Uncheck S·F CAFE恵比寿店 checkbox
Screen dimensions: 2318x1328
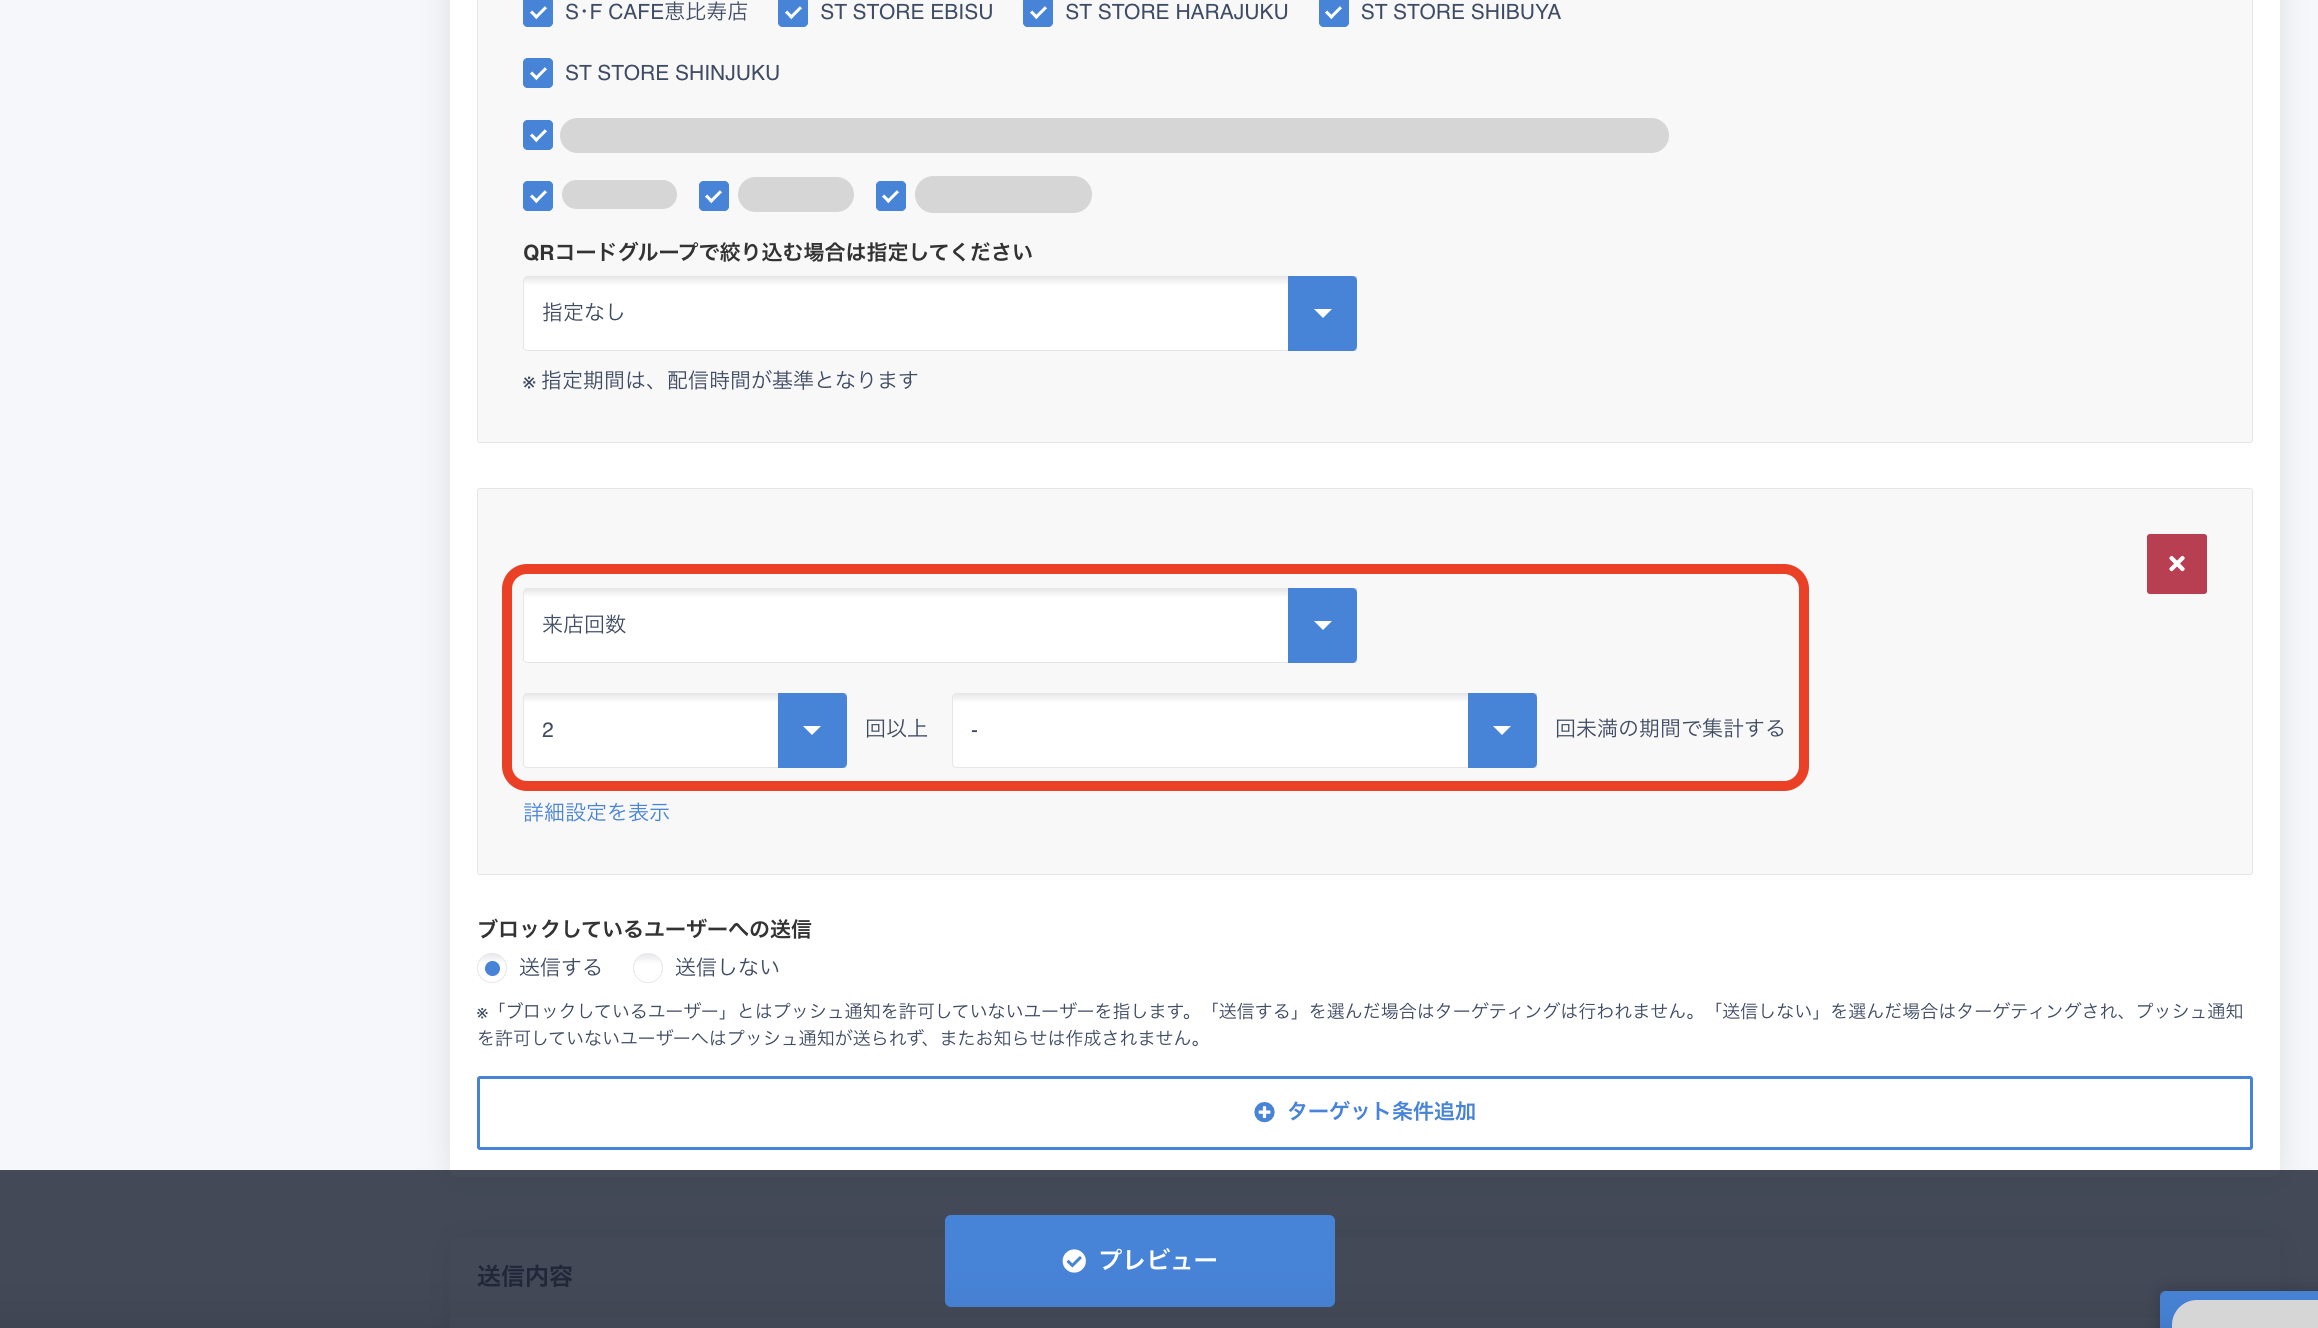point(538,12)
